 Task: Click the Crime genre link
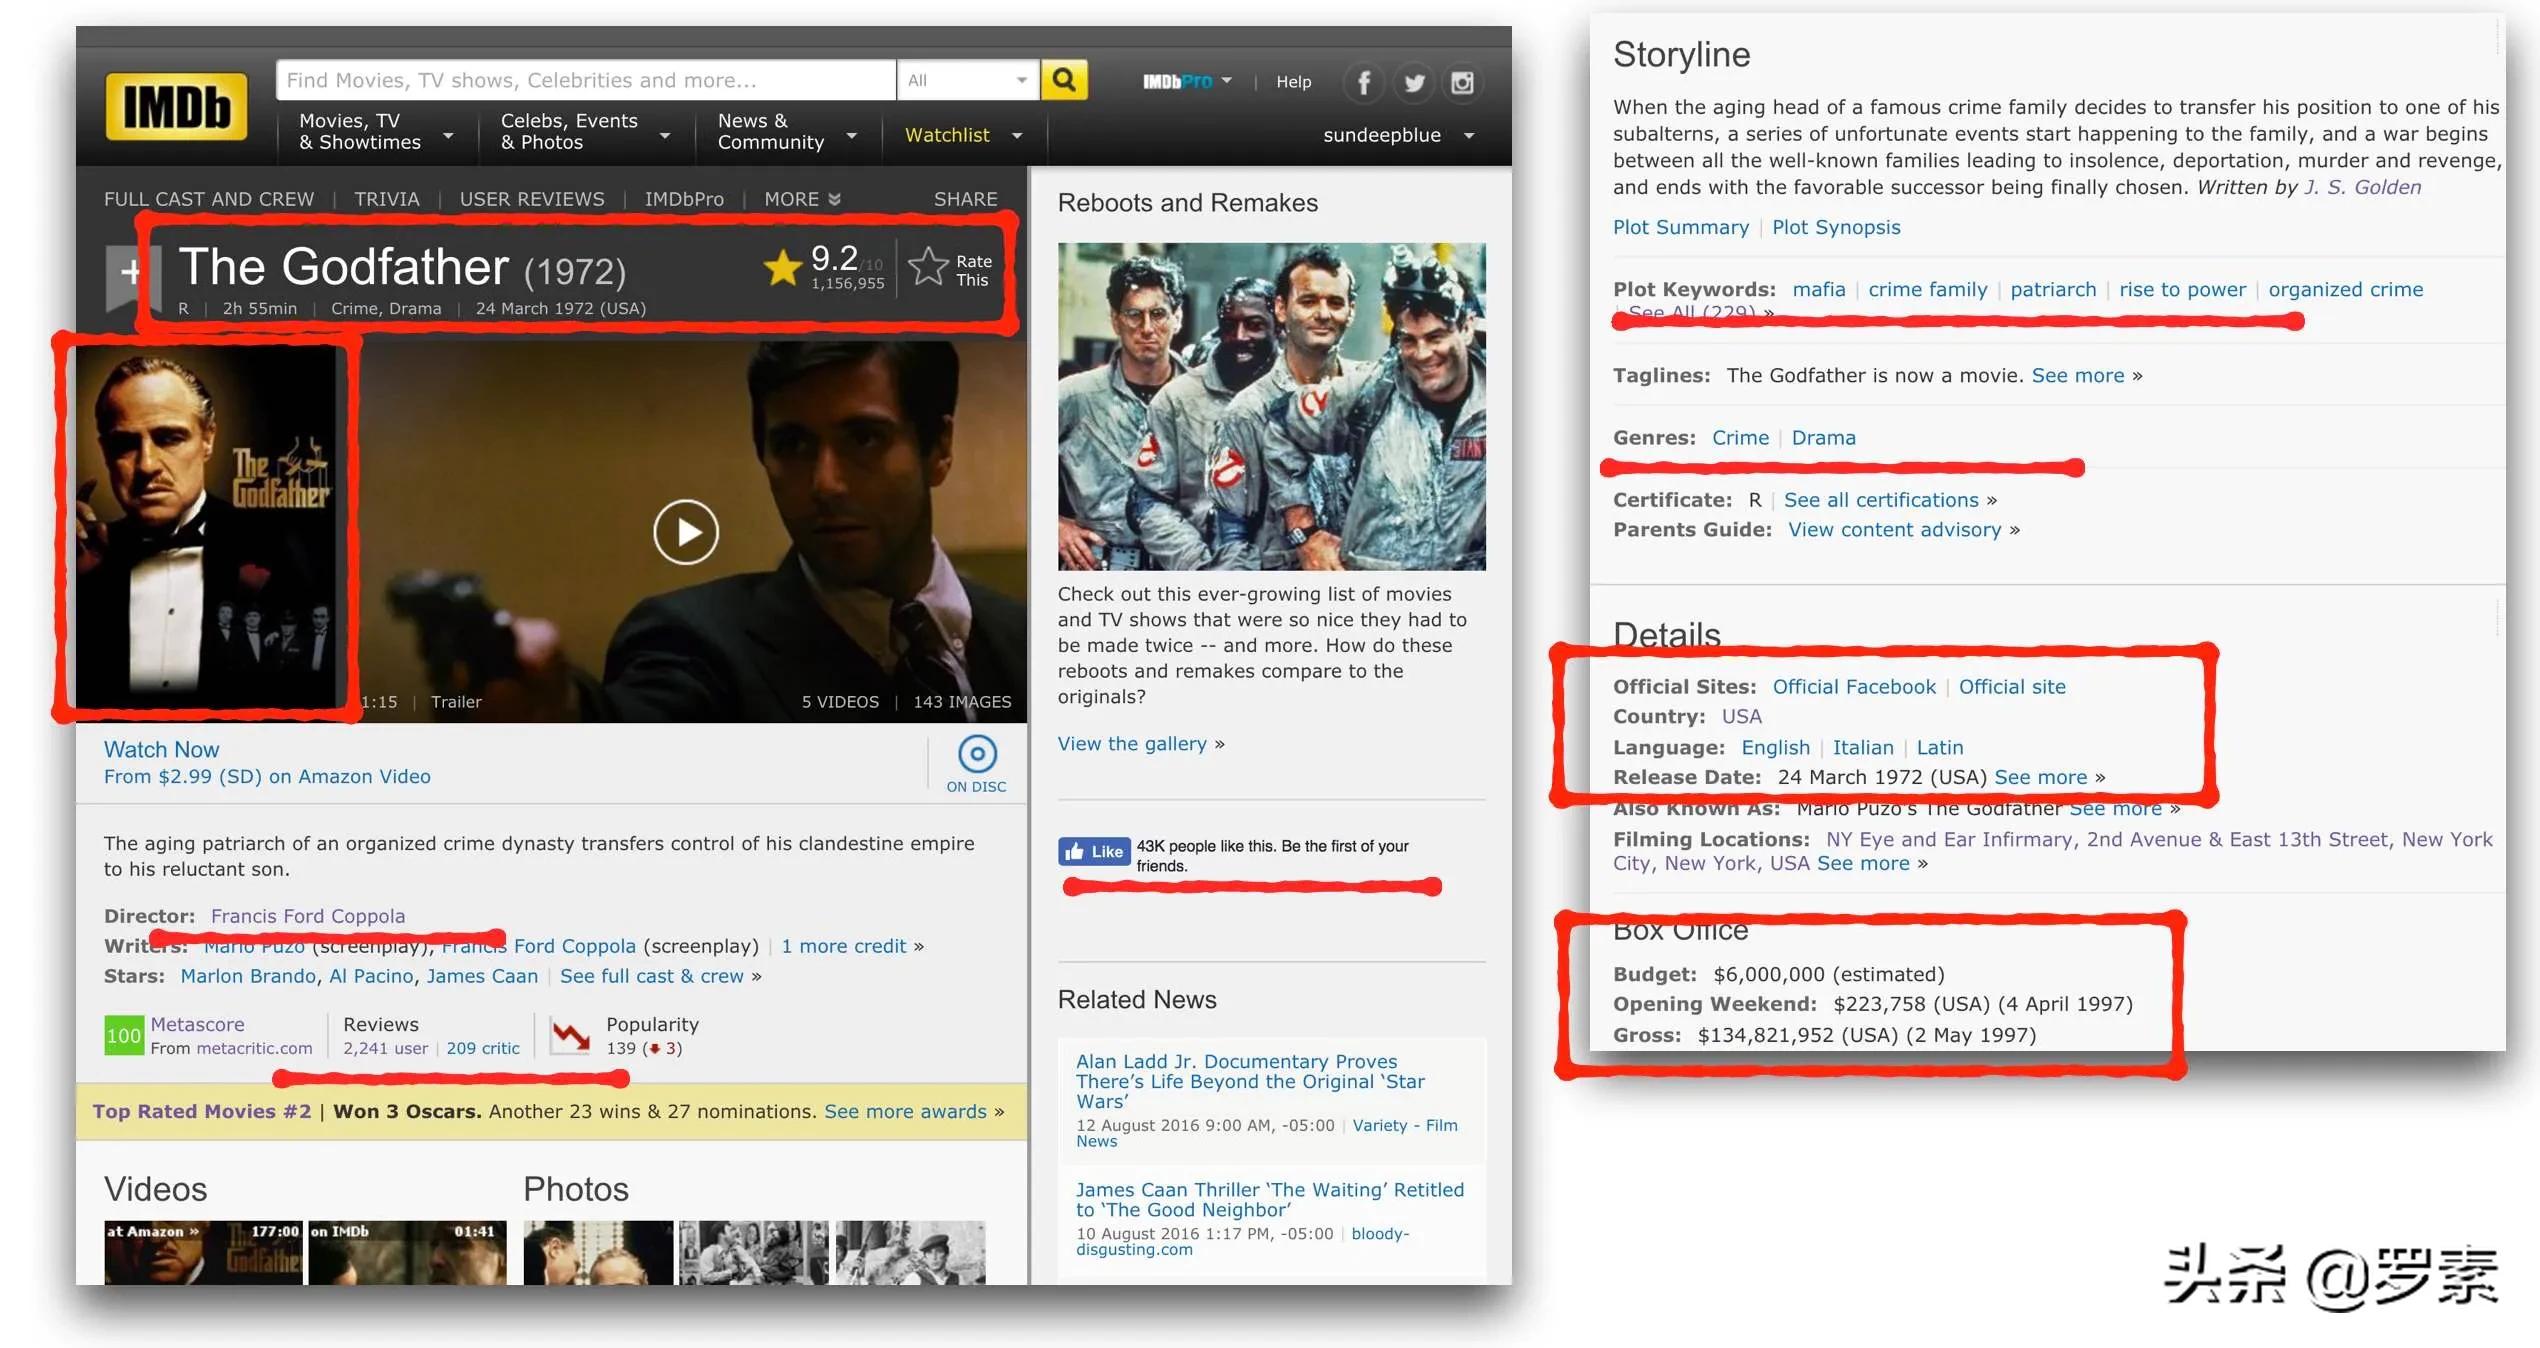coord(1740,437)
